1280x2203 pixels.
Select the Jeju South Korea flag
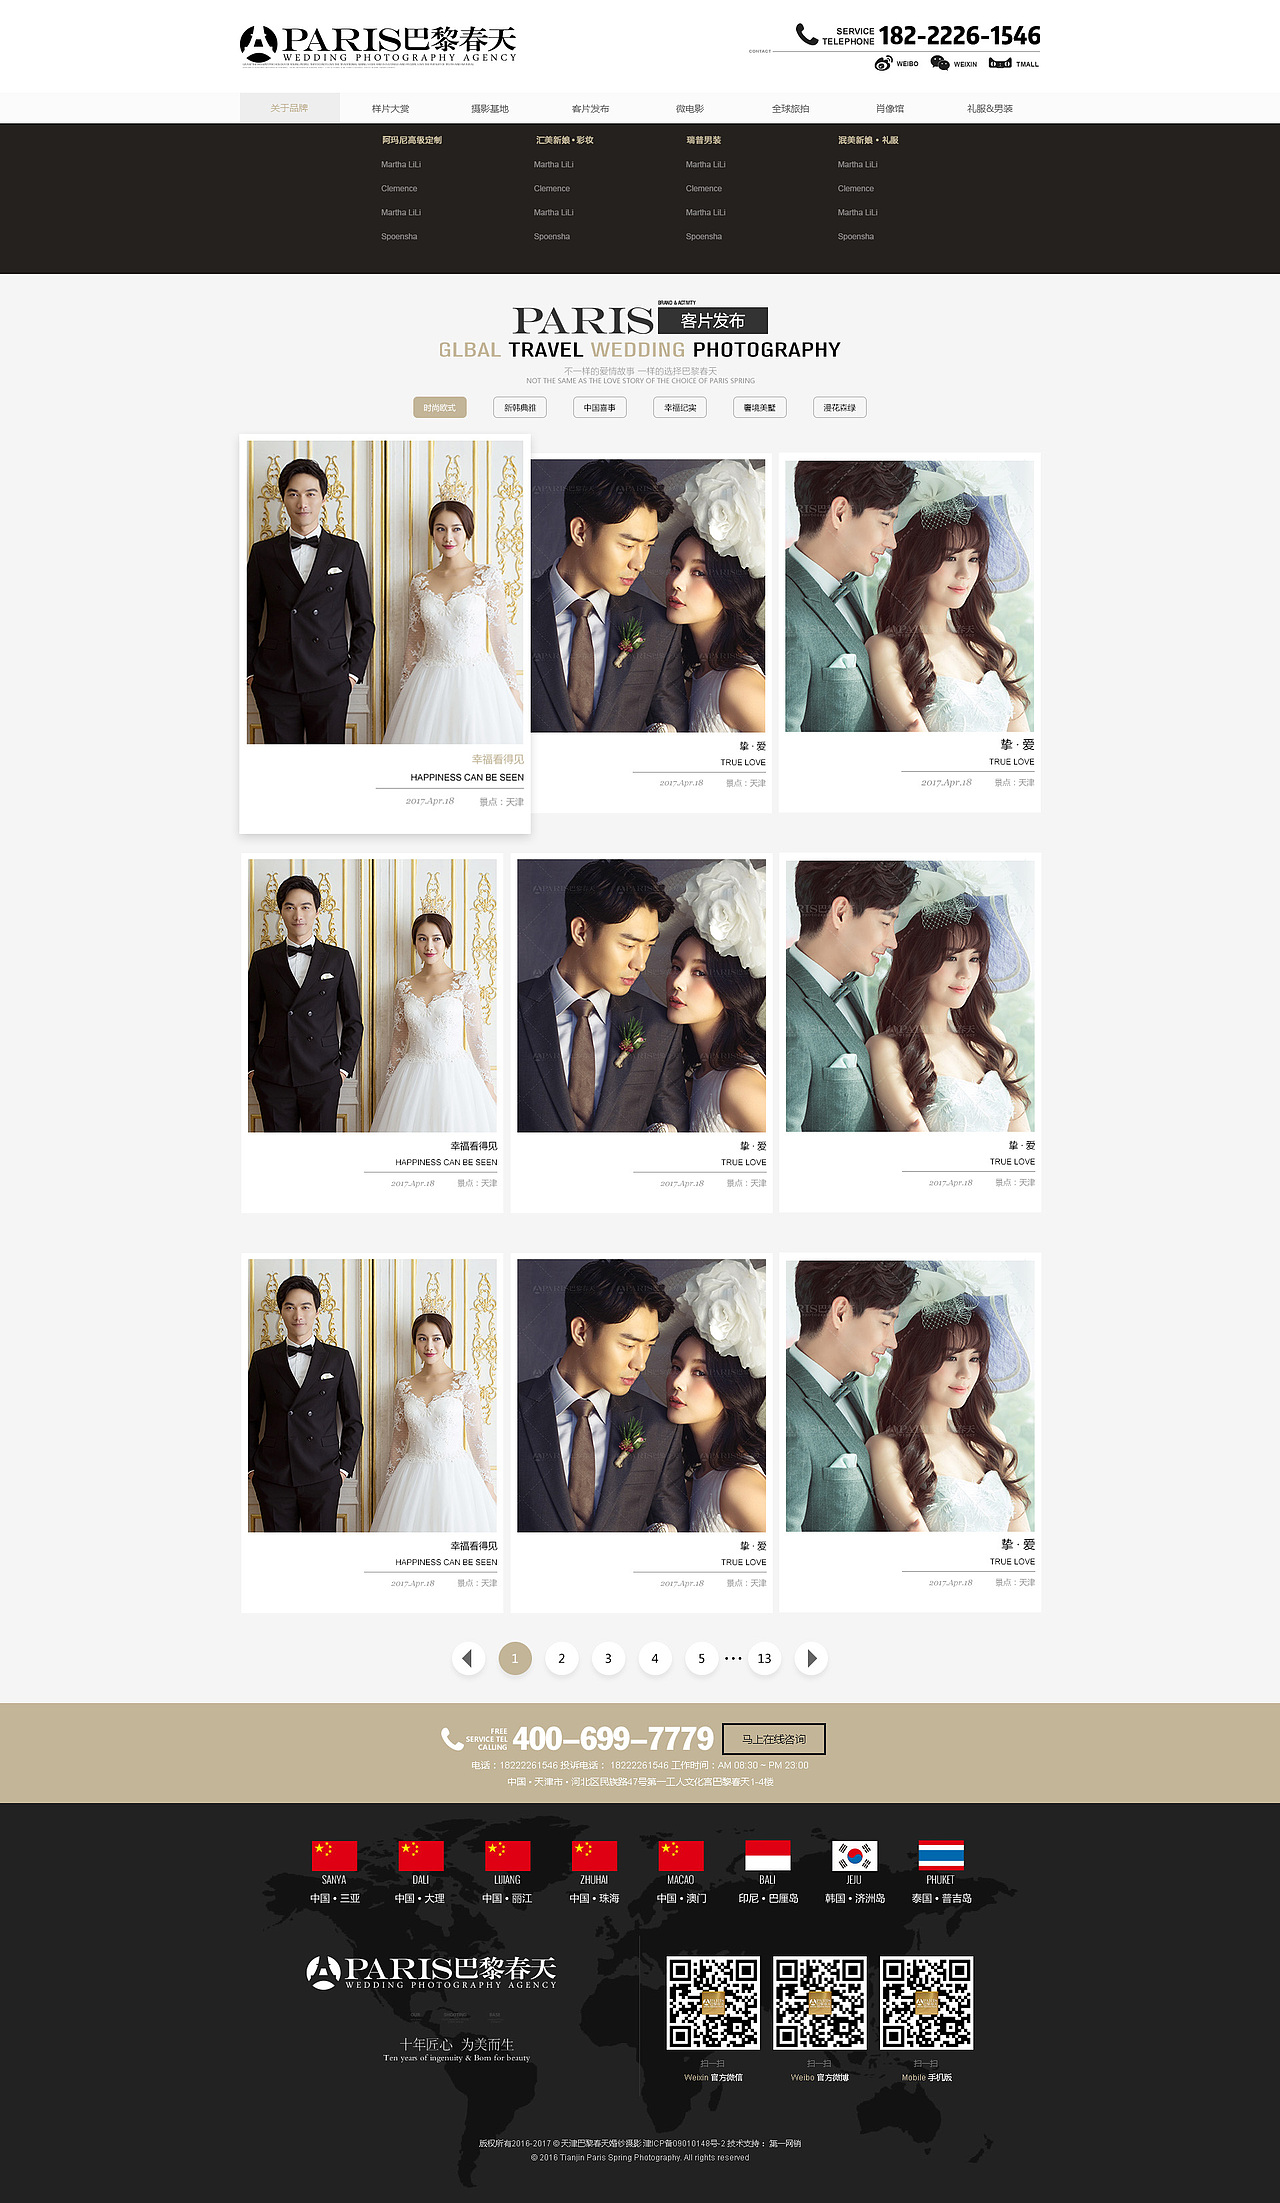pyautogui.click(x=854, y=1855)
